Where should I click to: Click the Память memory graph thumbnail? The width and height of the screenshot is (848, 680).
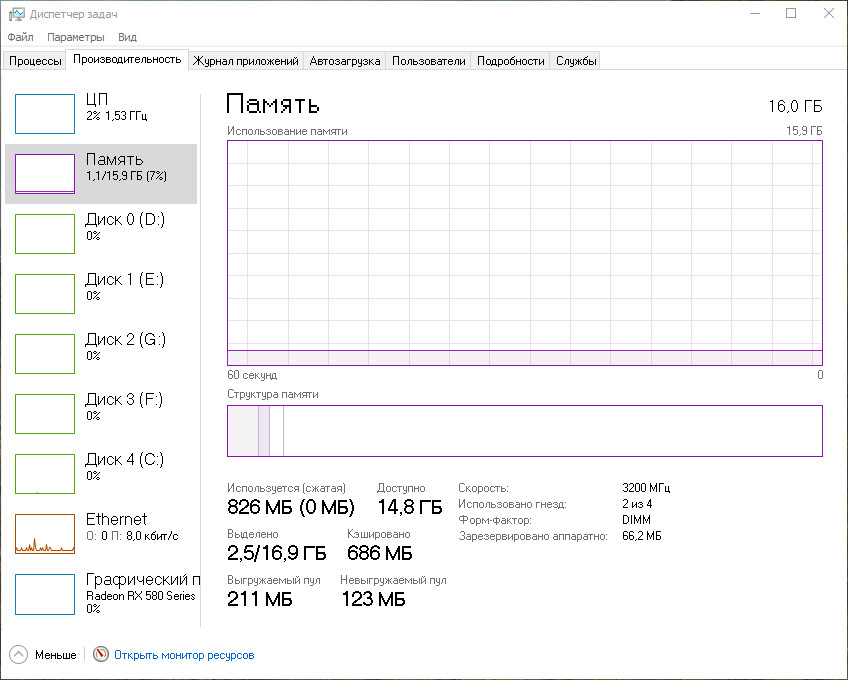tap(45, 174)
